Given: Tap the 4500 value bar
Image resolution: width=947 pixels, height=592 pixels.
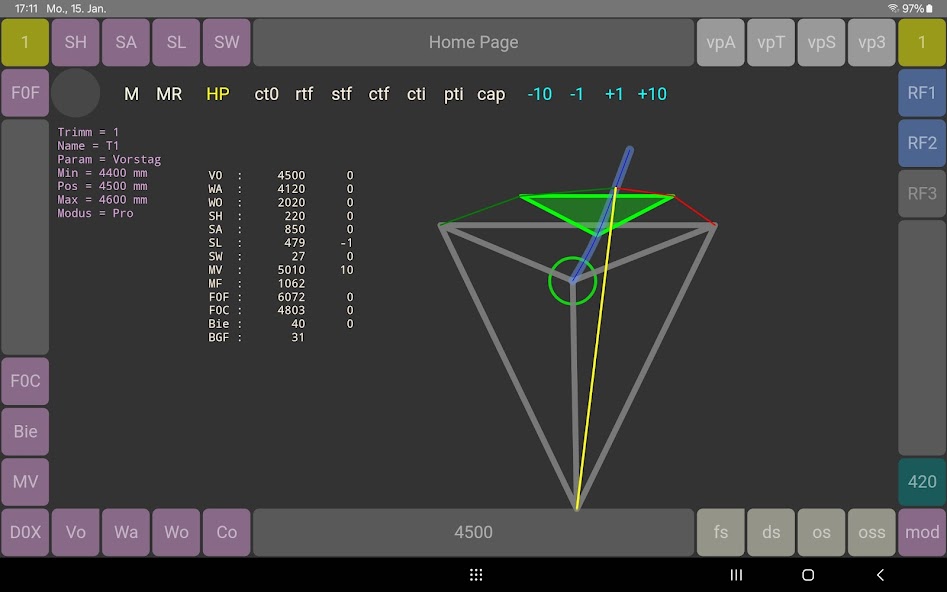Looking at the screenshot, I should (x=473, y=532).
